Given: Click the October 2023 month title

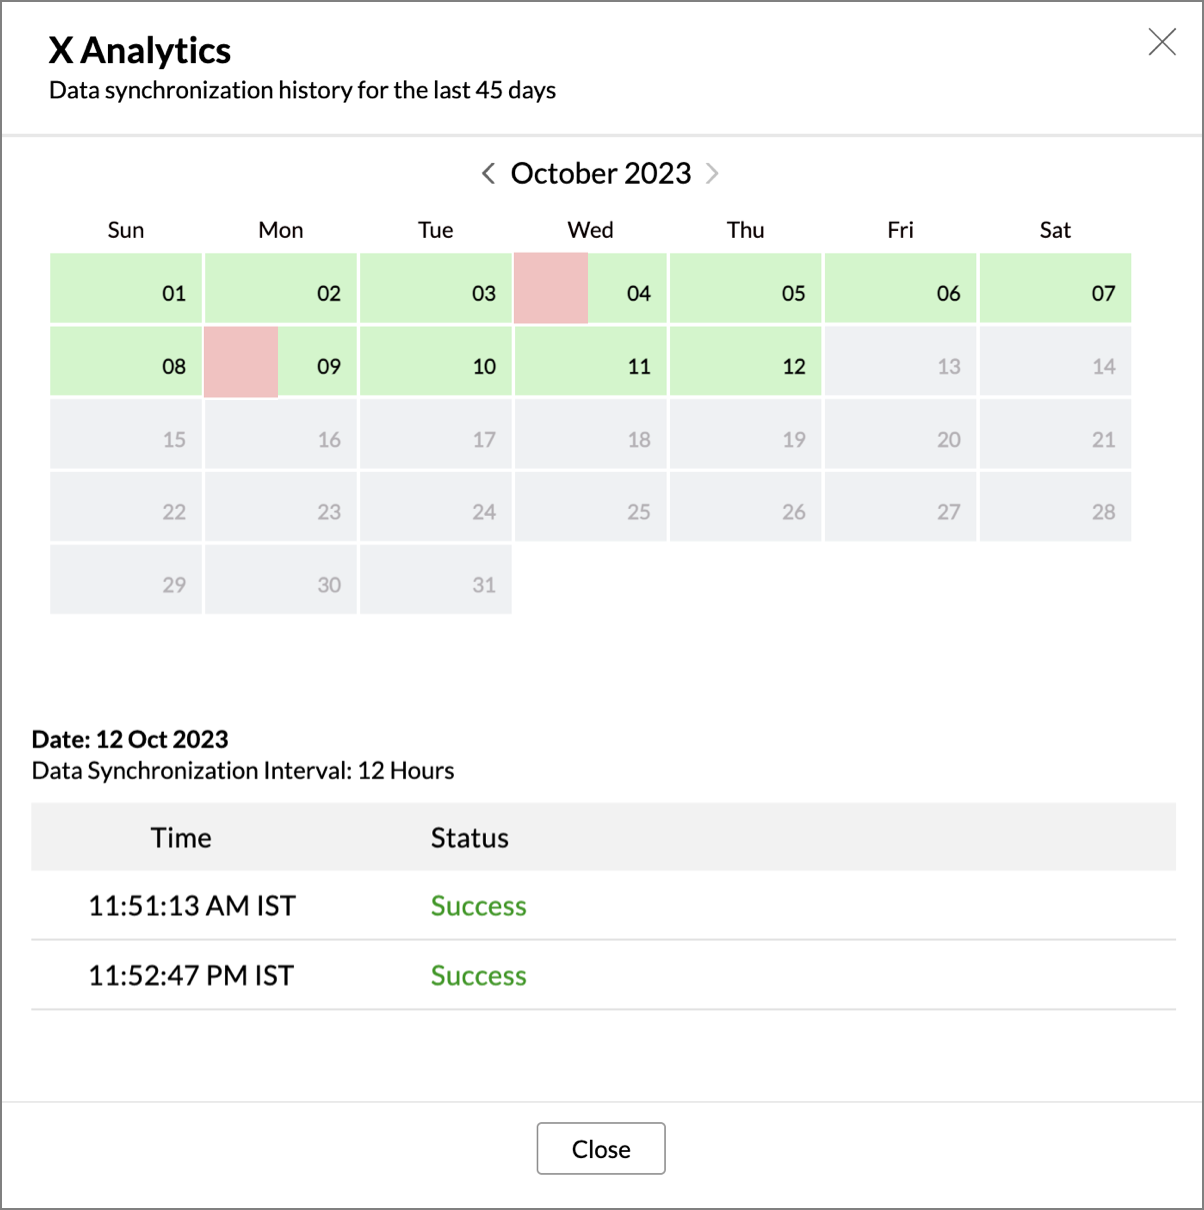Looking at the screenshot, I should click(601, 173).
